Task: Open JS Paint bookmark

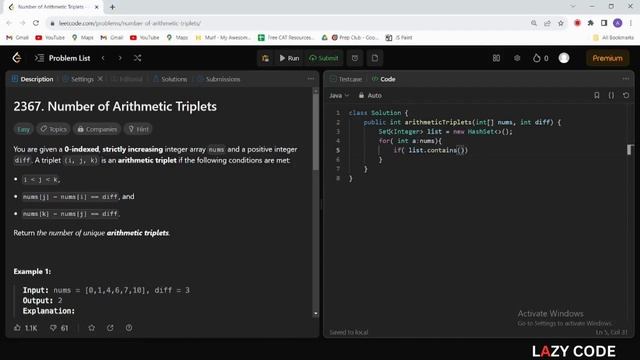Action: point(399,38)
